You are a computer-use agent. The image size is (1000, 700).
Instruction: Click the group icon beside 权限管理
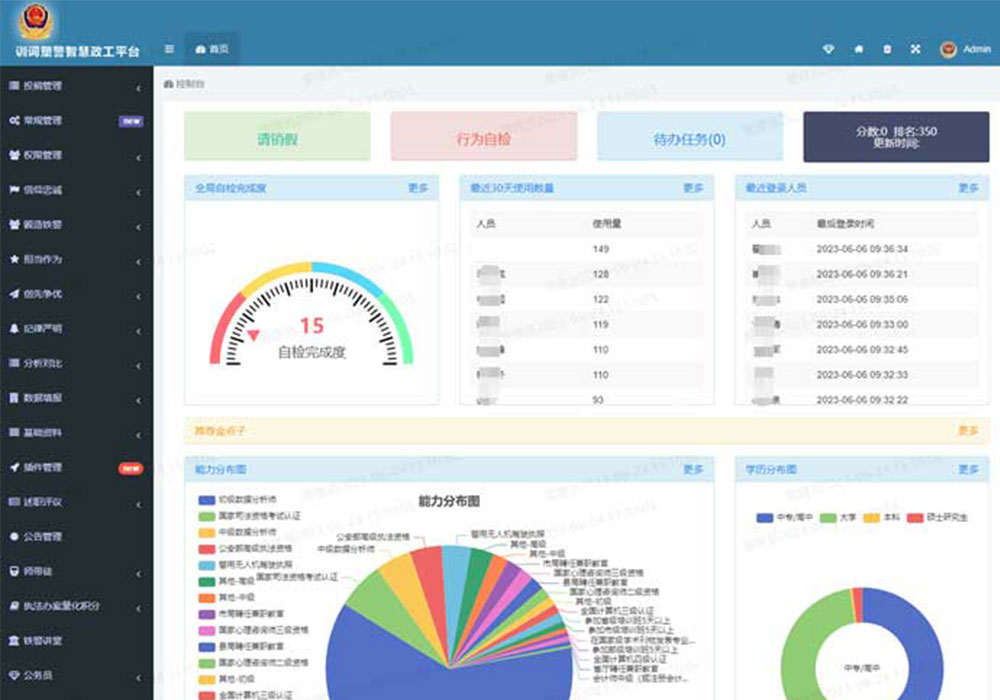(x=14, y=155)
